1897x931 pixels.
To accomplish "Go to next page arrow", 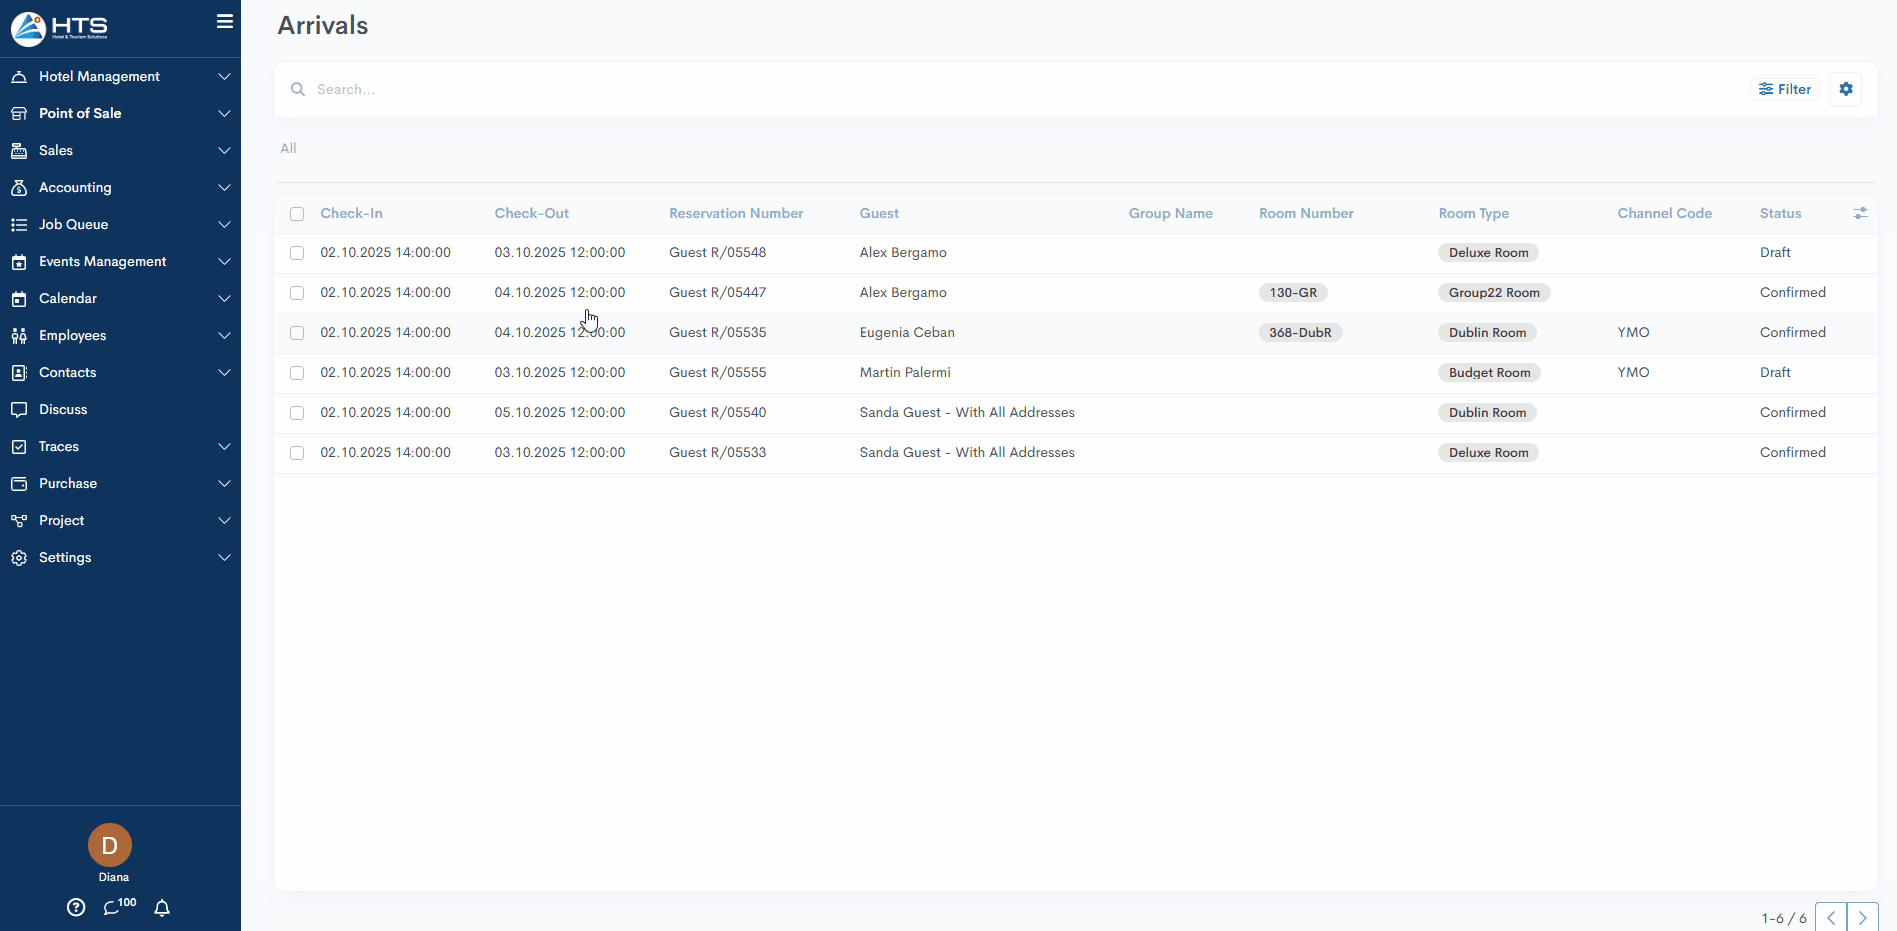I will coord(1862,917).
